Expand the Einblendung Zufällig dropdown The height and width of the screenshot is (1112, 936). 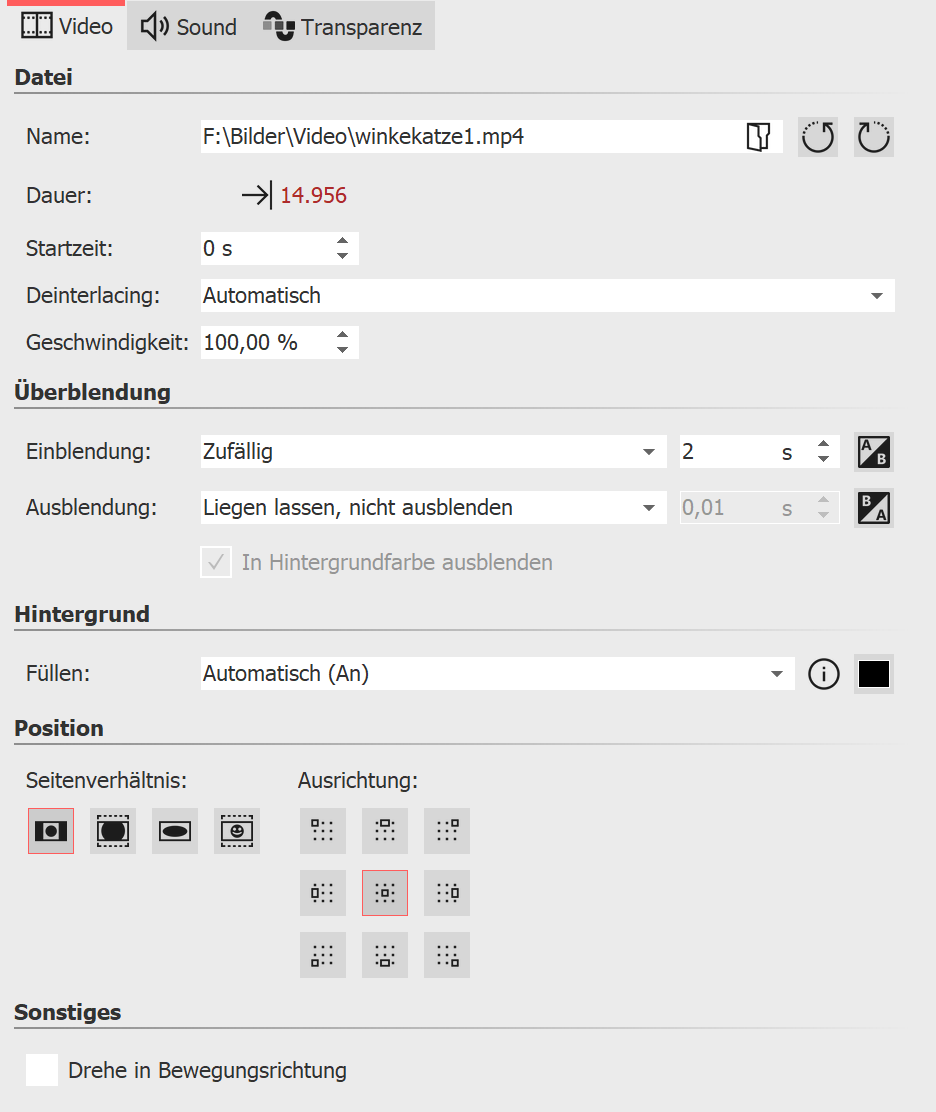click(648, 453)
